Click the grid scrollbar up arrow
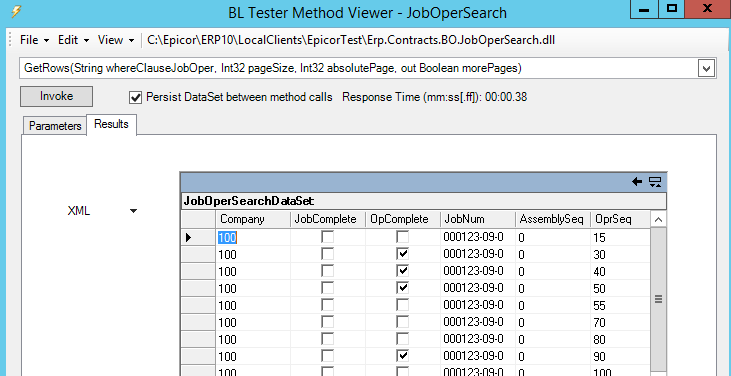 coord(658,219)
